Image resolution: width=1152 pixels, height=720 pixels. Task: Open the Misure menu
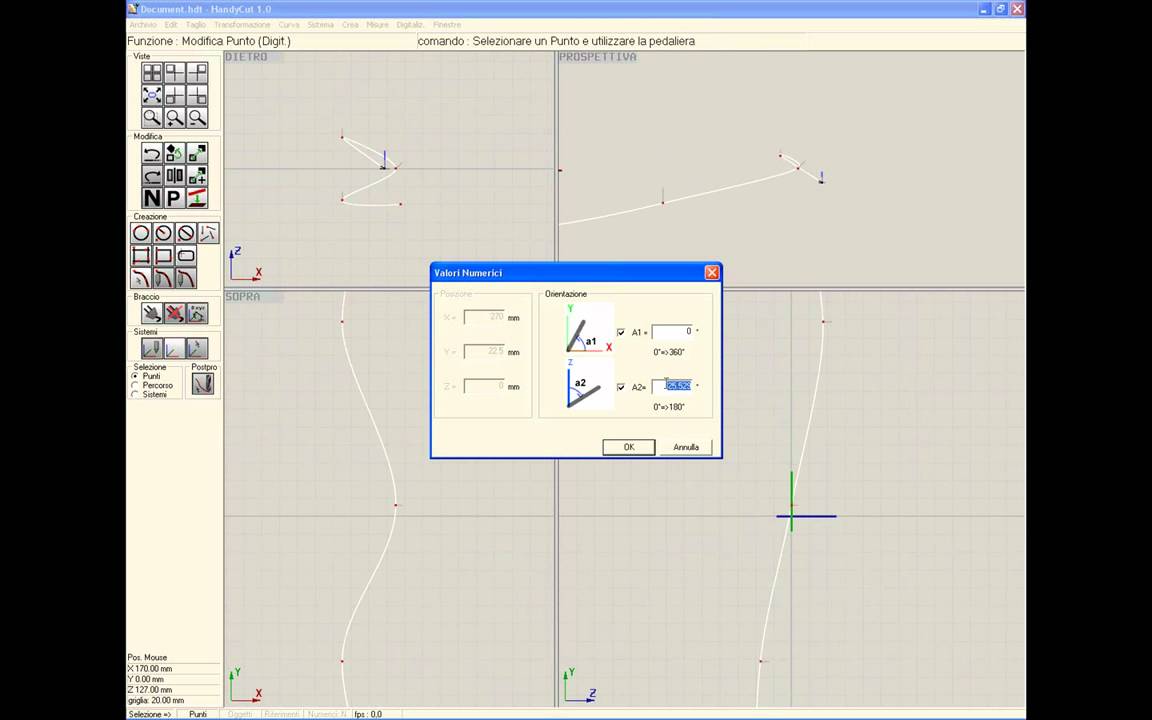pyautogui.click(x=378, y=25)
